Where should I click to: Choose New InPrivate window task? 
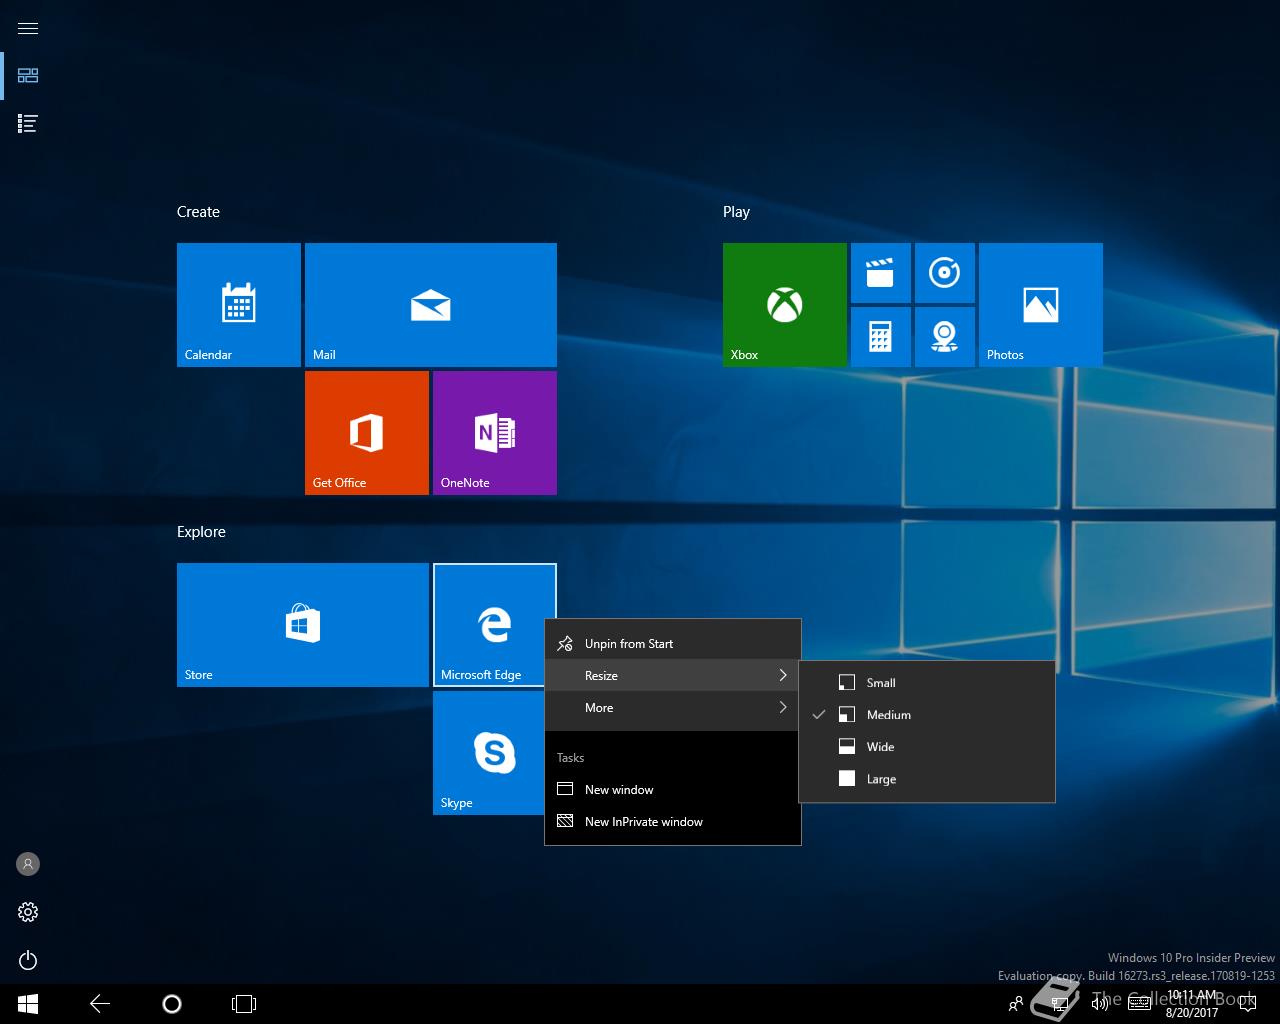tap(673, 822)
